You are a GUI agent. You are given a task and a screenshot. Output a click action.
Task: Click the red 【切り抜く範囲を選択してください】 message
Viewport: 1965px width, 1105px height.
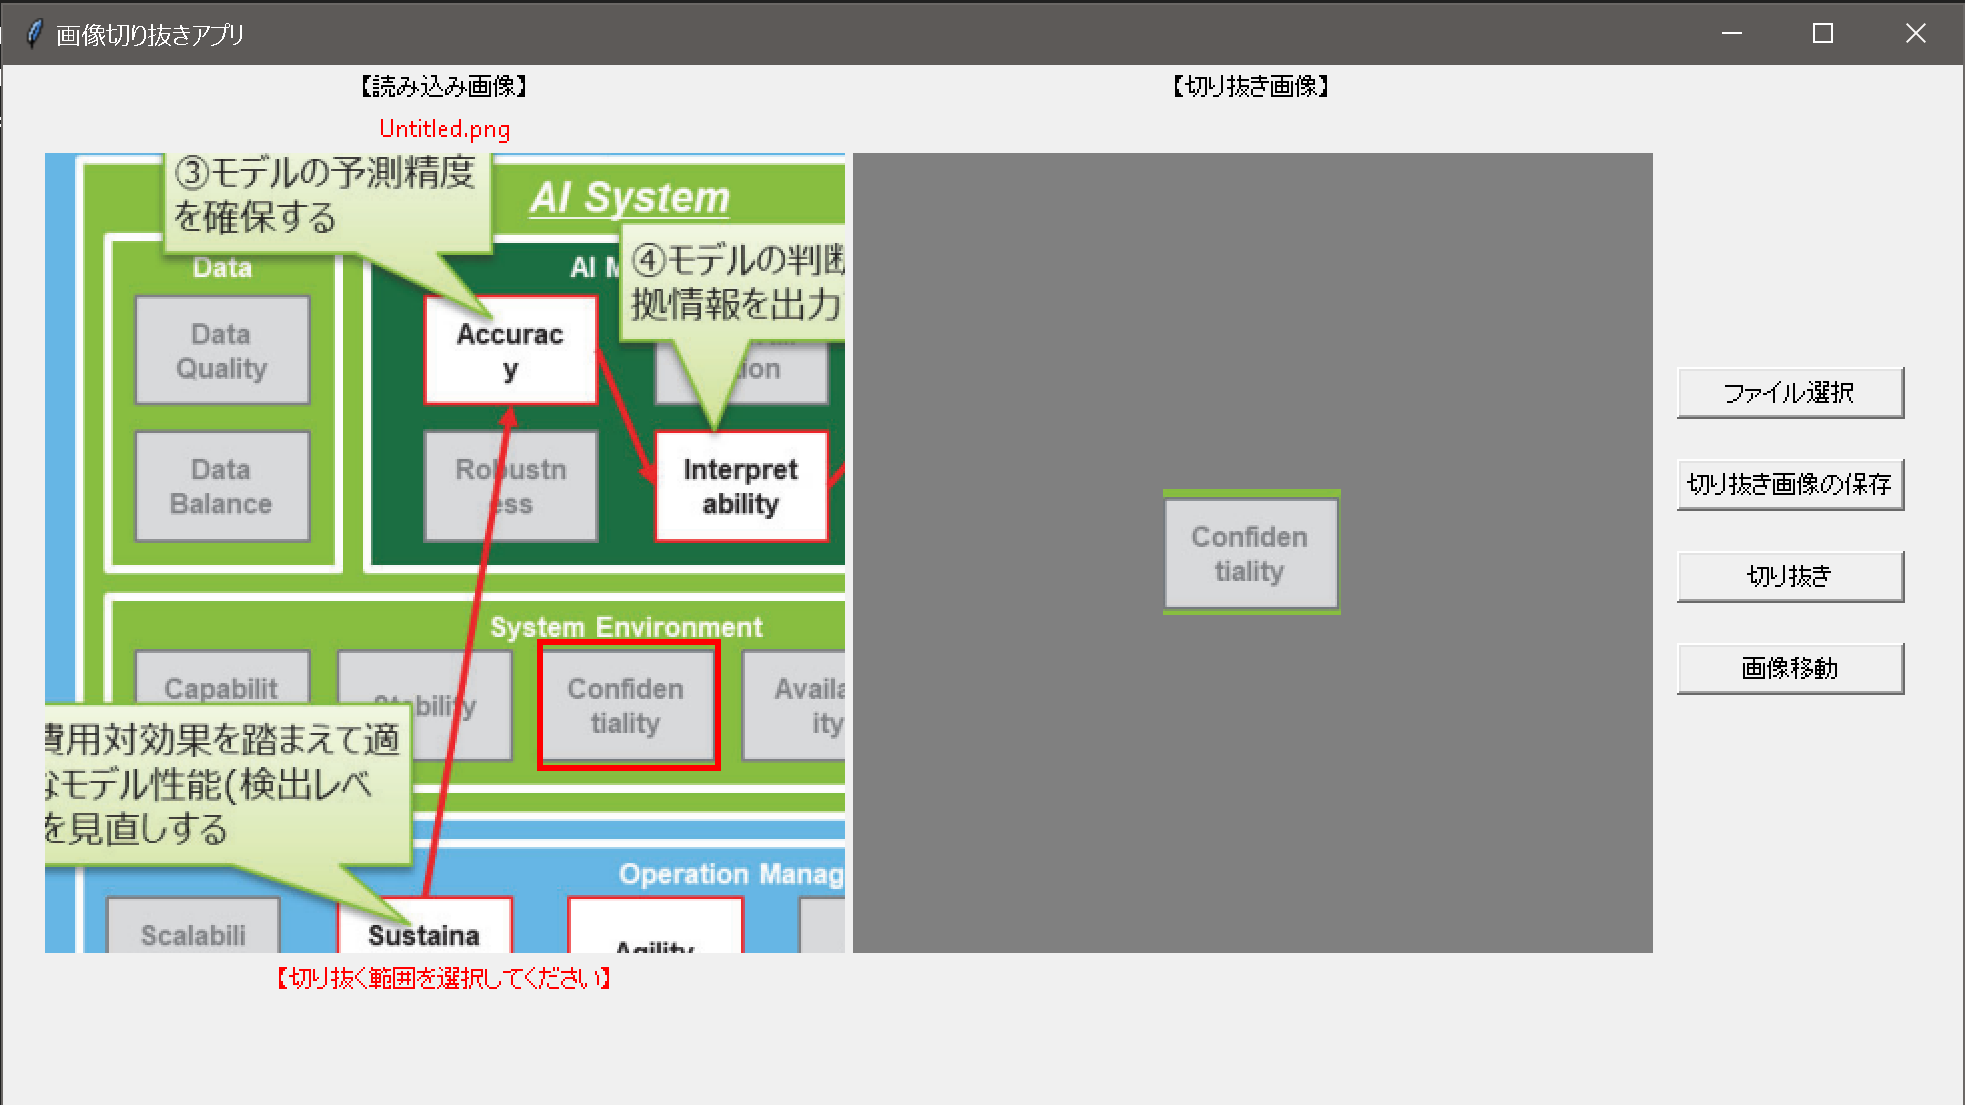point(444,978)
